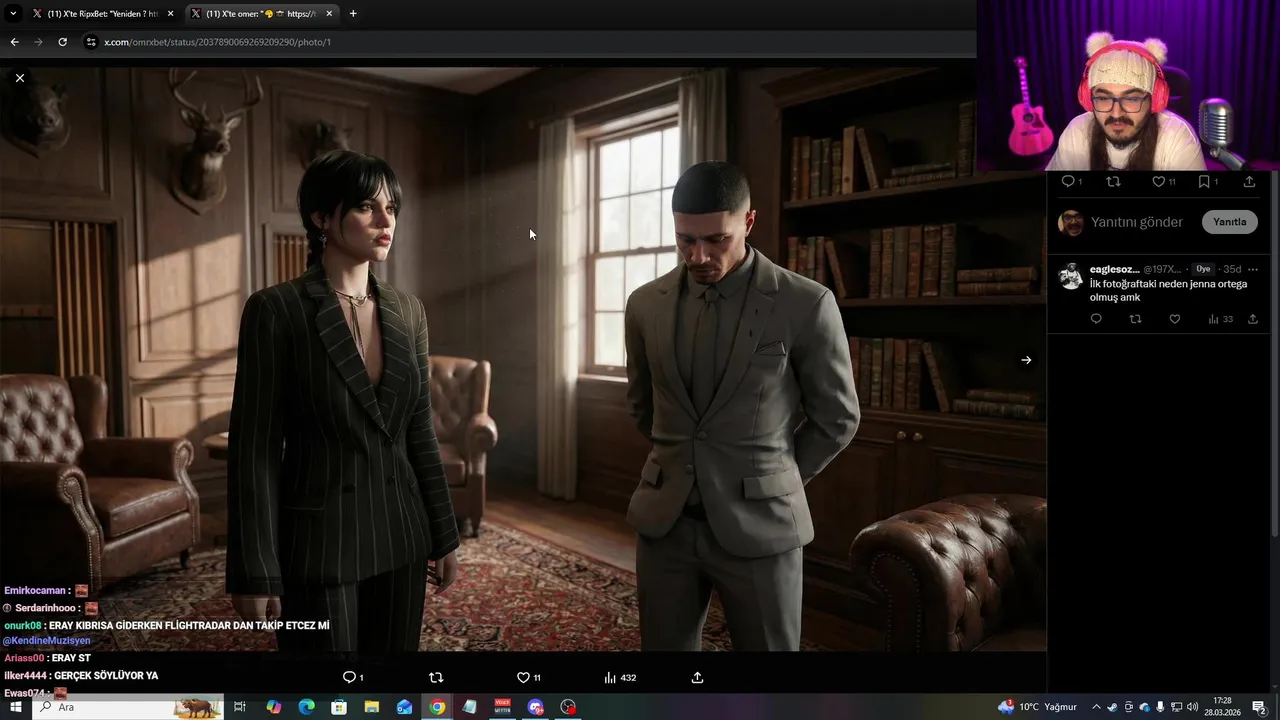
Task: View site information icon in address bar
Action: pyautogui.click(x=91, y=42)
